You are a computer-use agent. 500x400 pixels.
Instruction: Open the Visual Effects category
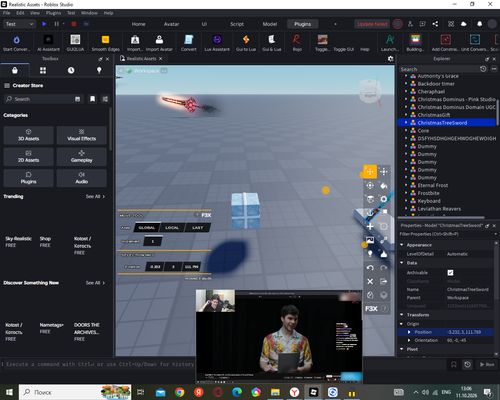[x=82, y=135]
